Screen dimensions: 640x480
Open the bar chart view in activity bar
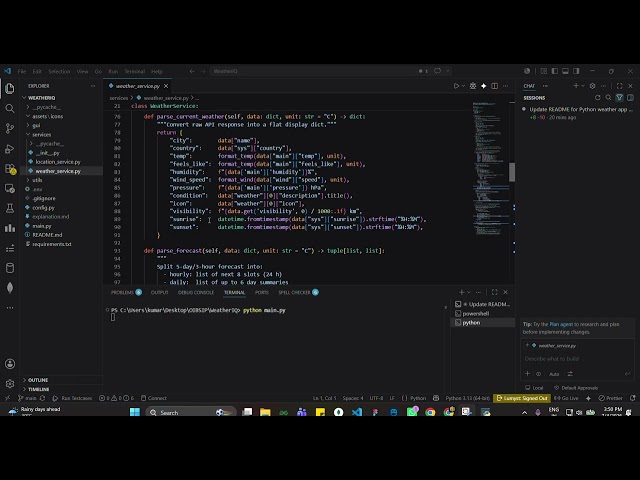(10, 228)
